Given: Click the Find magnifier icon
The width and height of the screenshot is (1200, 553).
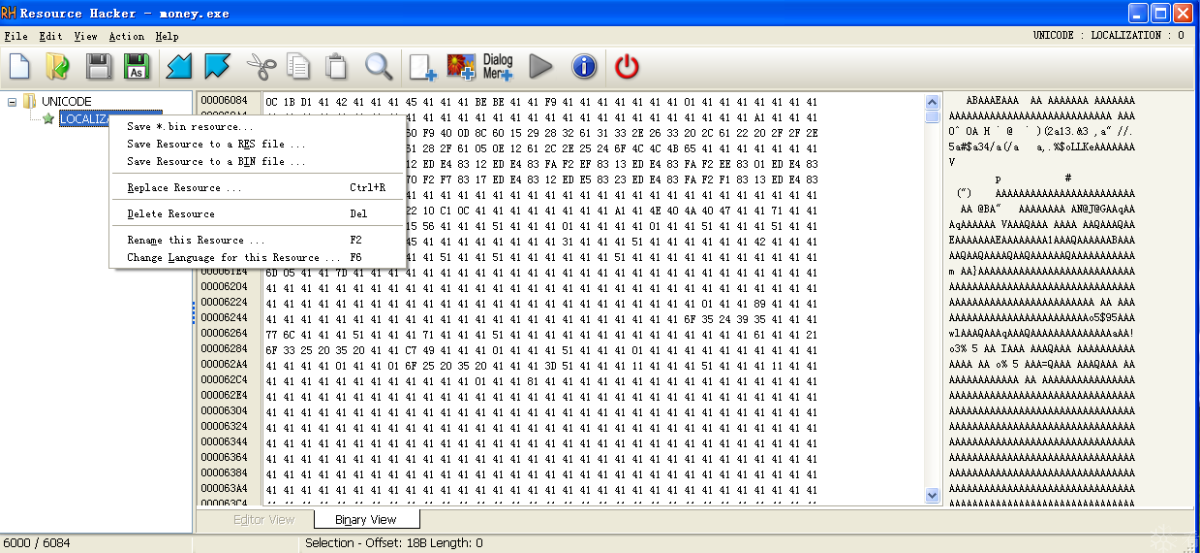Looking at the screenshot, I should coord(379,67).
